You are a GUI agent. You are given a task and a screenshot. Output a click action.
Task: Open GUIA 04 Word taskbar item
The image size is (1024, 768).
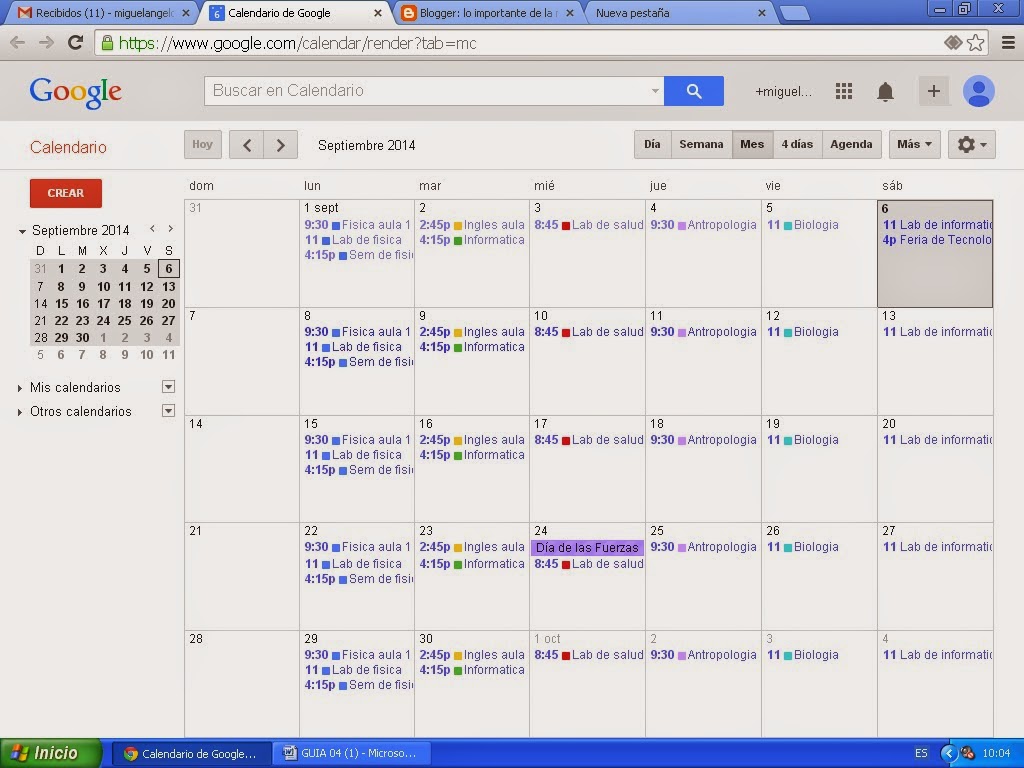[x=351, y=753]
